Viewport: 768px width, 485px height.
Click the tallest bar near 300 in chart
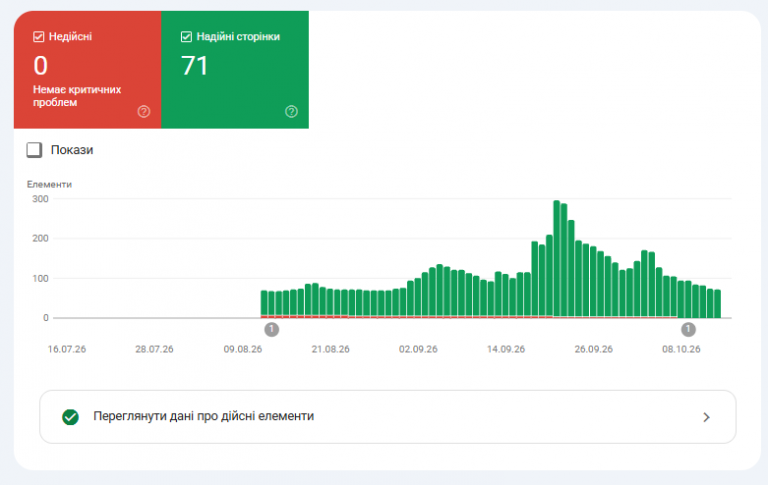pyautogui.click(x=556, y=259)
